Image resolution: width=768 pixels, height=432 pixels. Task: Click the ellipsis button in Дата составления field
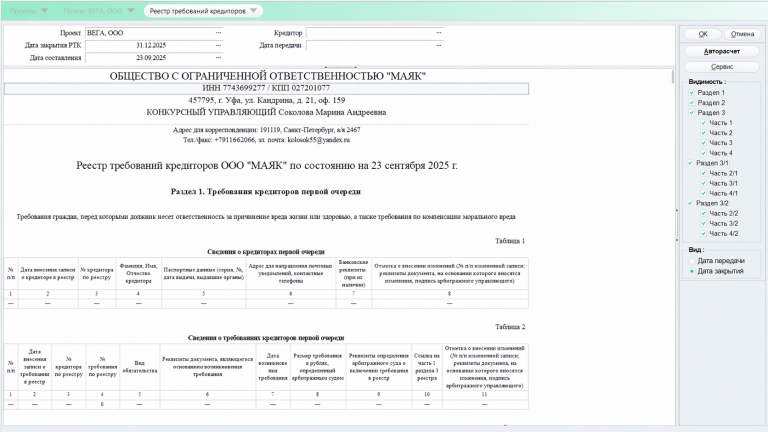[x=218, y=58]
